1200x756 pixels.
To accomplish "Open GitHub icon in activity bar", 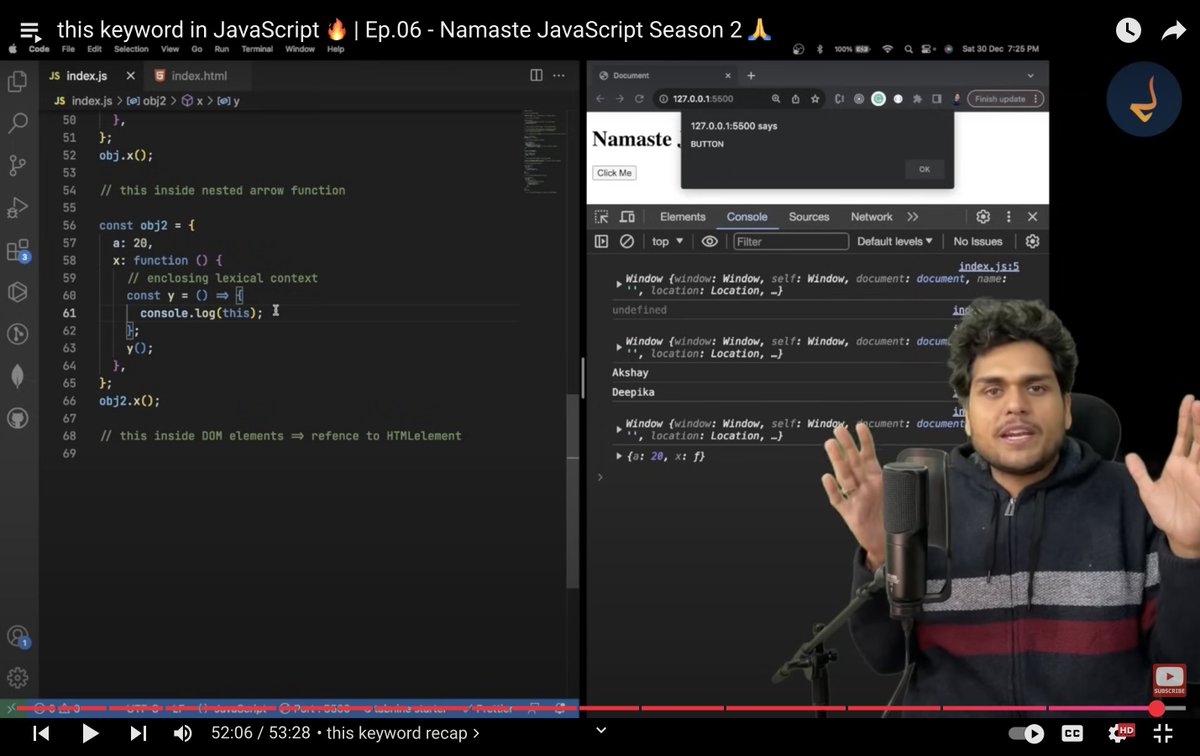I will click(x=18, y=418).
